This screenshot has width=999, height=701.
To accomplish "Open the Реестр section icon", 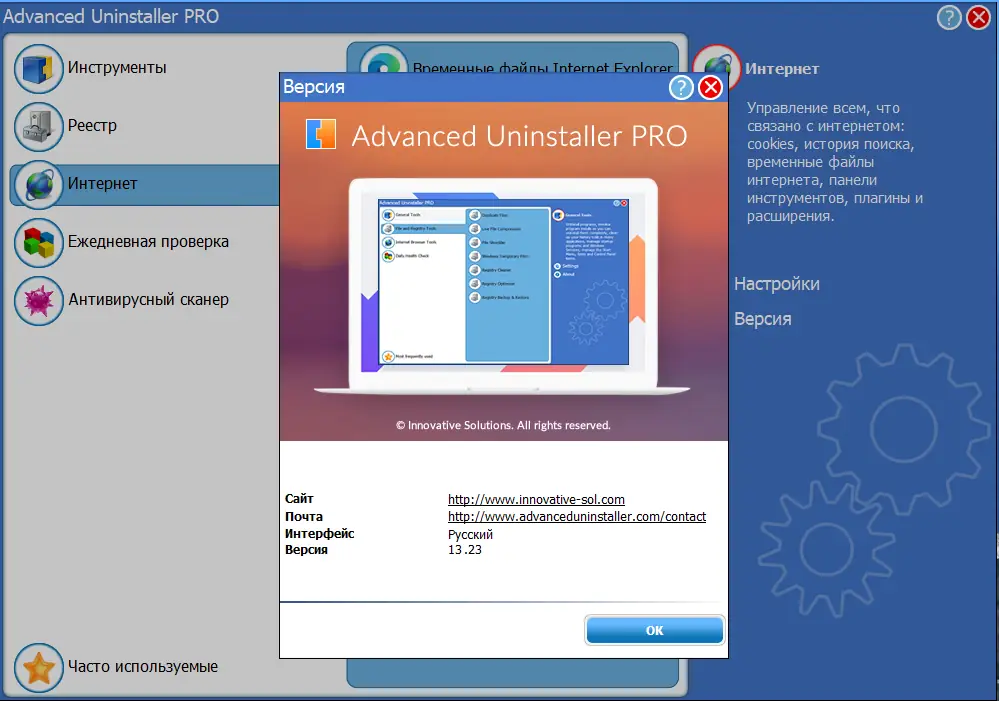I will (x=39, y=127).
